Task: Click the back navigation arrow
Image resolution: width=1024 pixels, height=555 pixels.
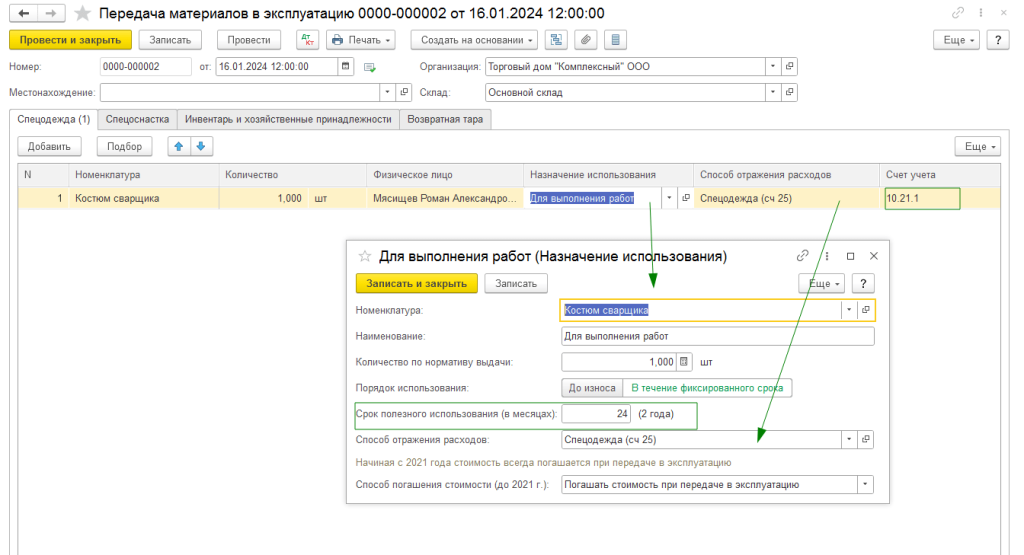Action: (22, 13)
